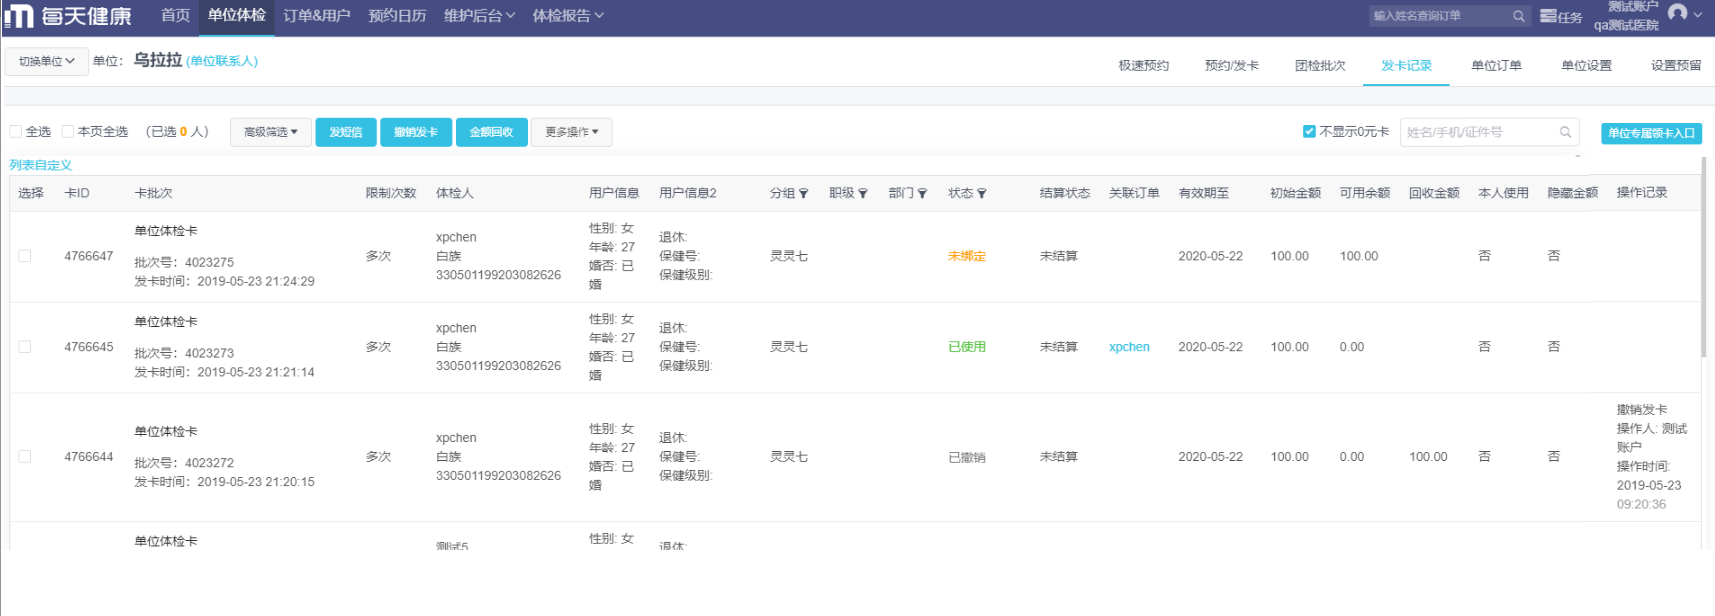Click card ID 4766645
This screenshot has height=616, width=1715.
pyautogui.click(x=89, y=347)
